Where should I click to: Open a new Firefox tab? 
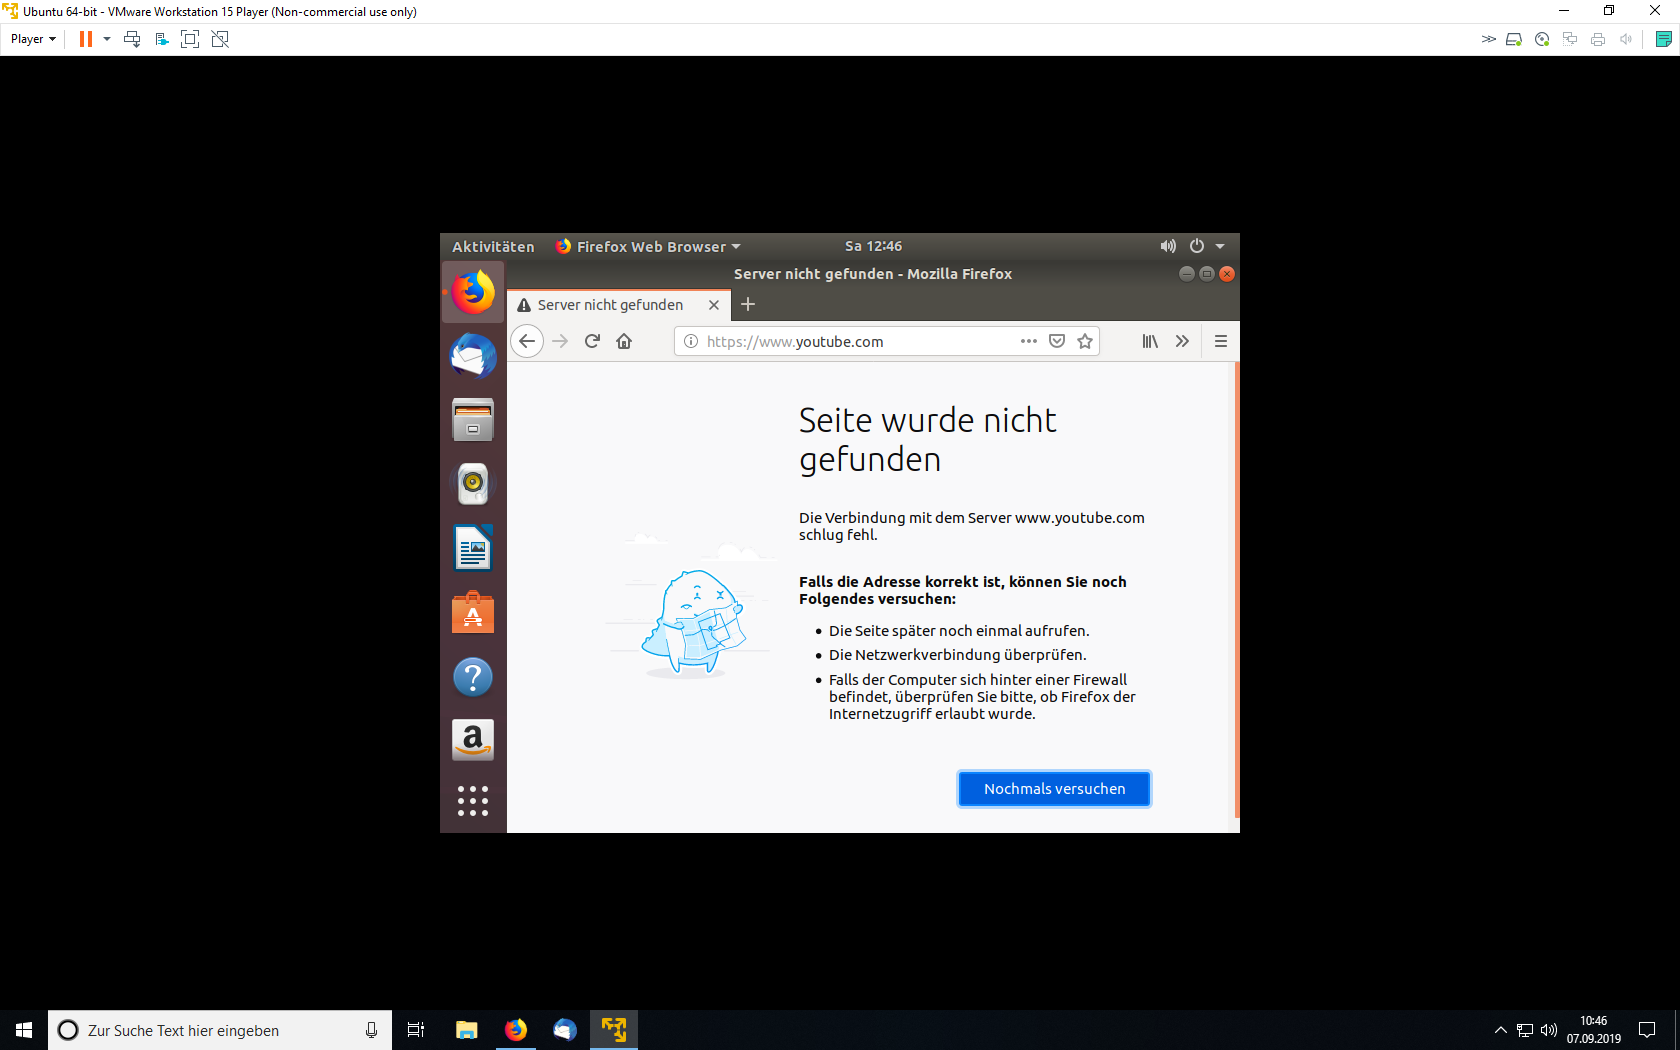pos(748,304)
